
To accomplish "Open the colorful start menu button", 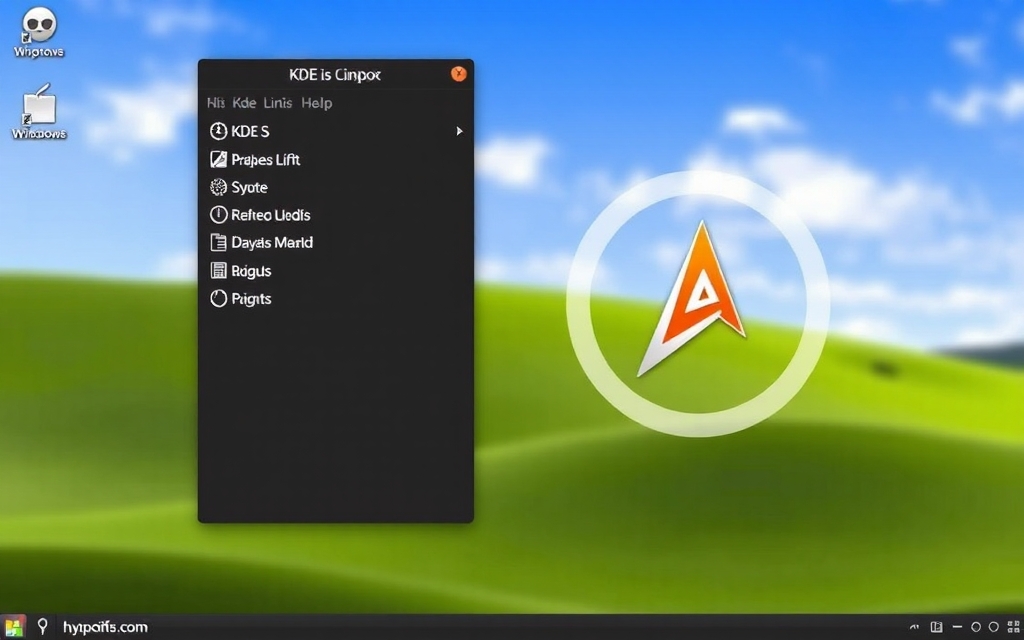I will (13, 627).
